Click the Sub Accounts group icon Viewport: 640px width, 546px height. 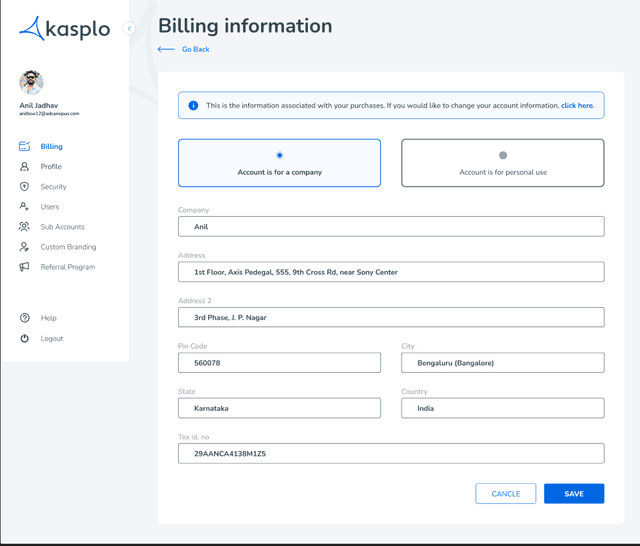point(25,227)
